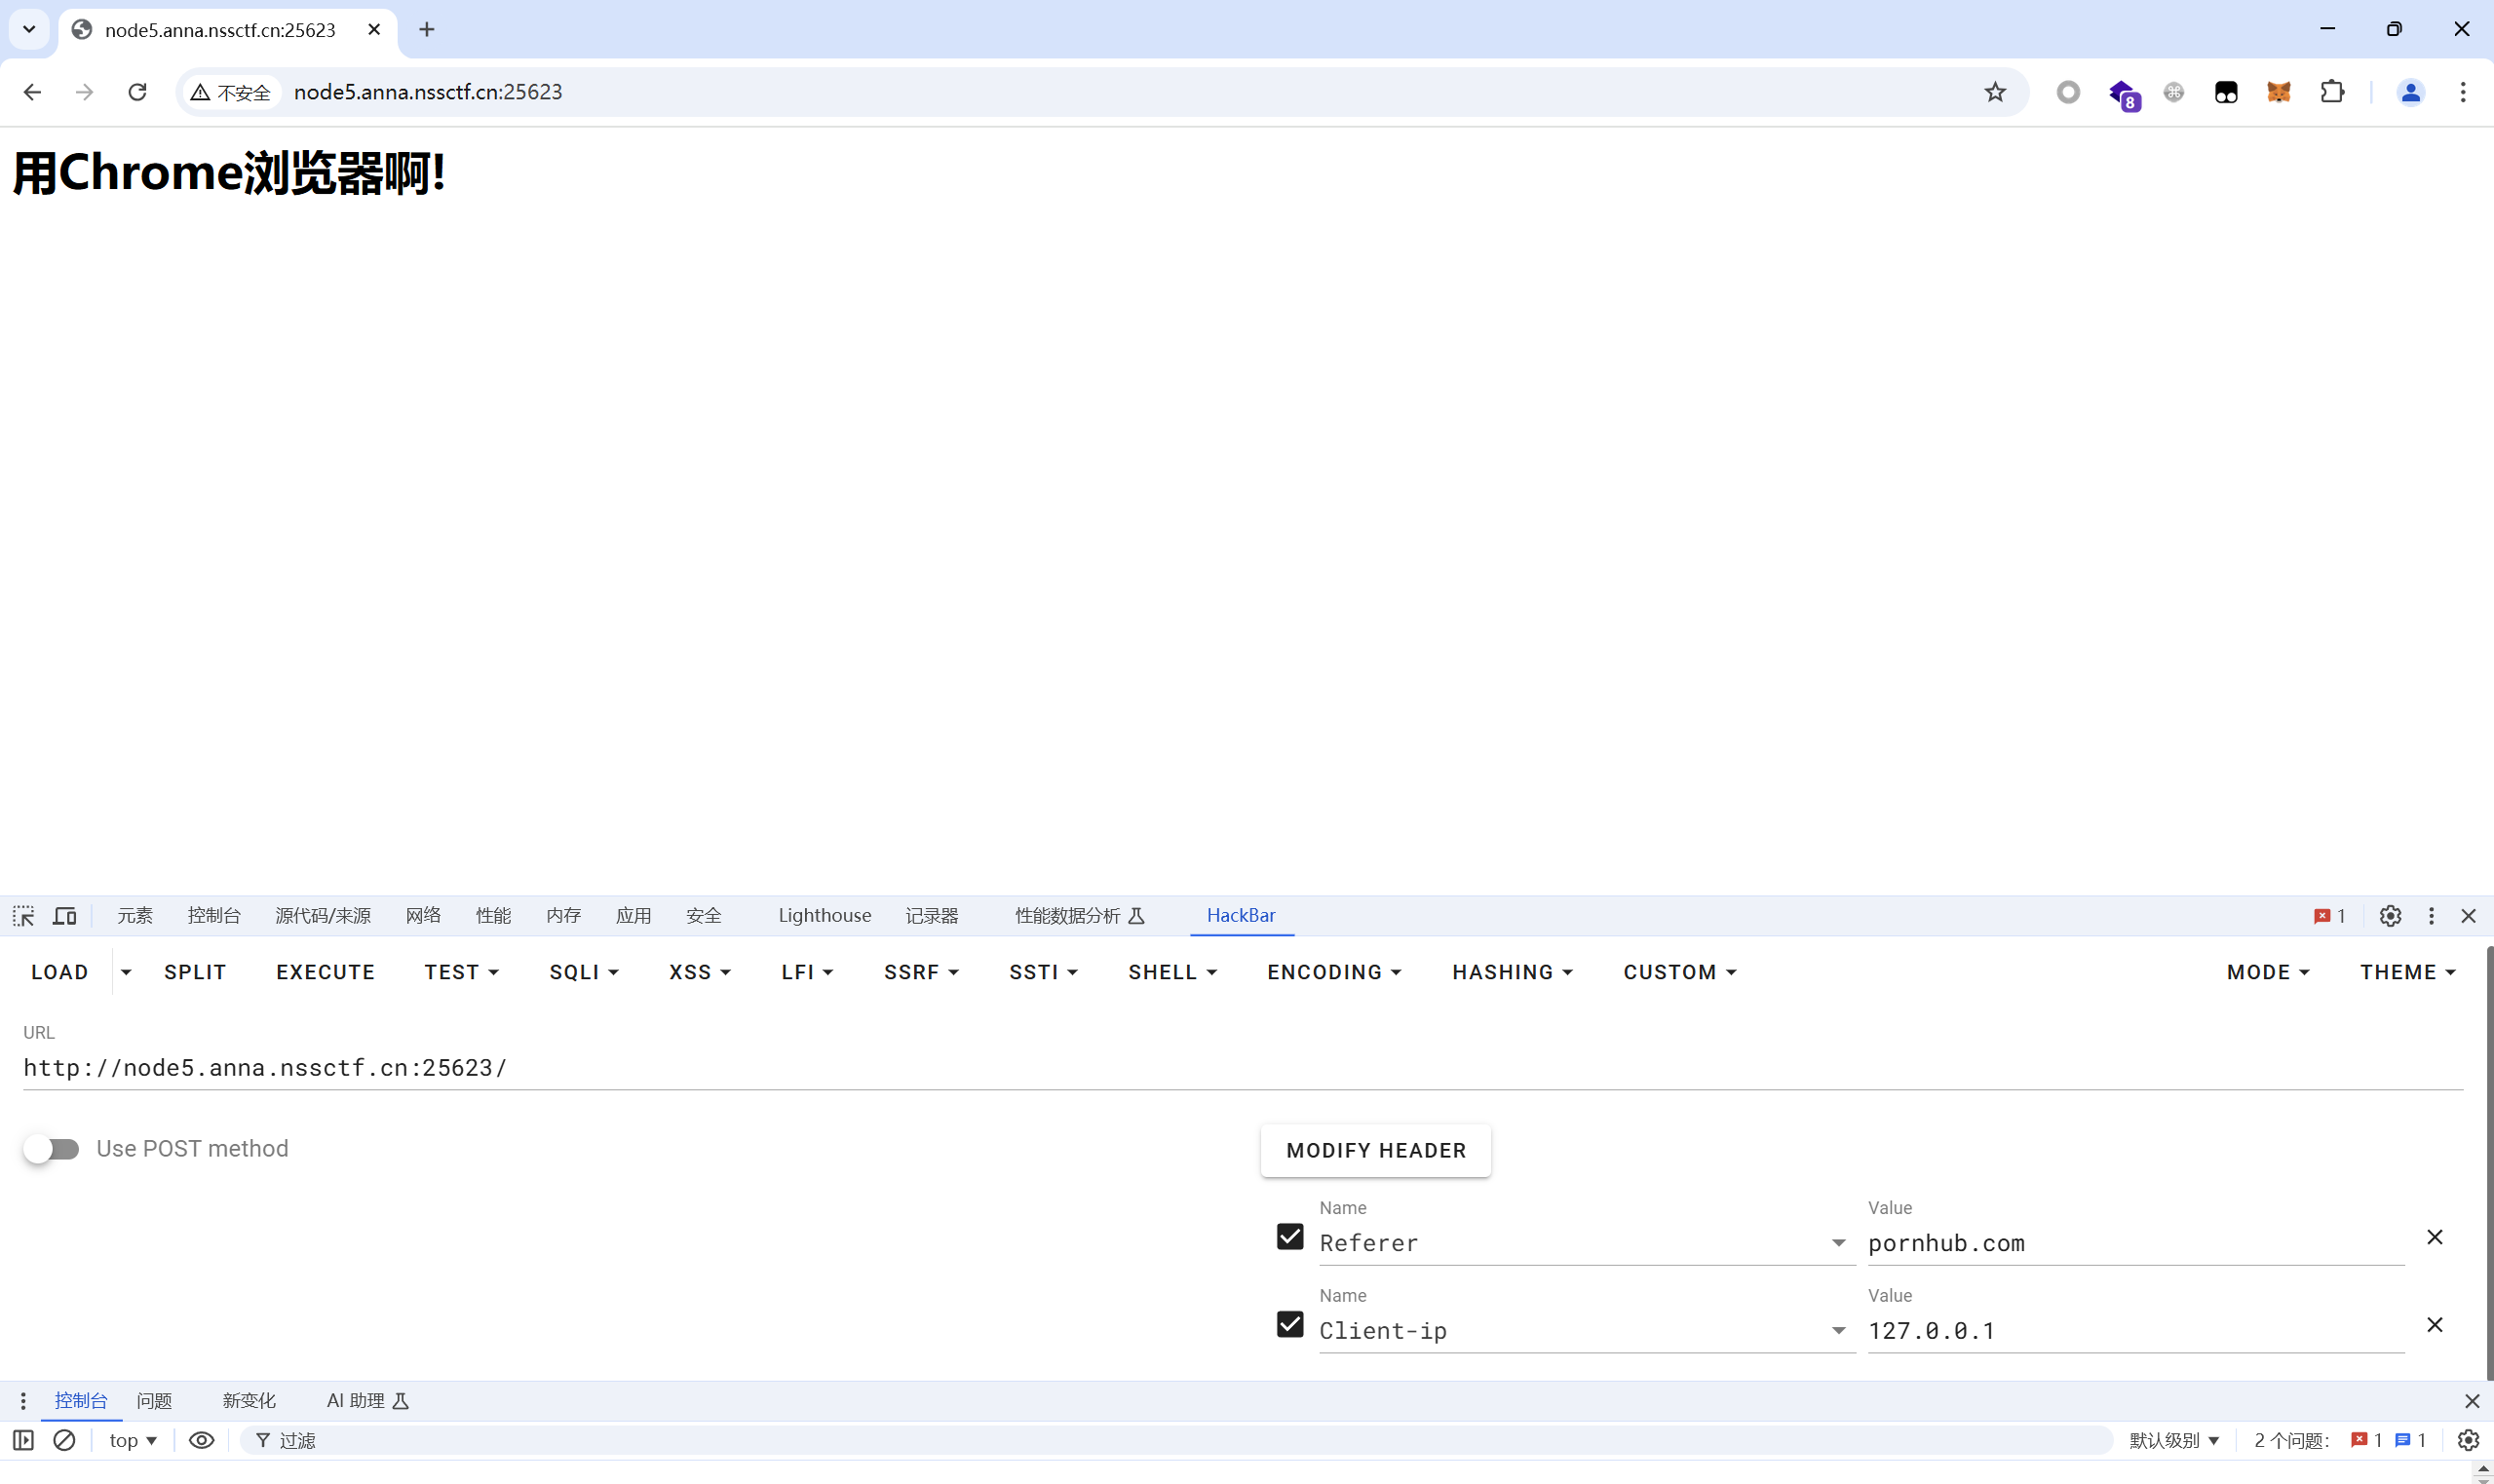The width and height of the screenshot is (2494, 1484).
Task: Remove the Referer header row
Action: [2435, 1237]
